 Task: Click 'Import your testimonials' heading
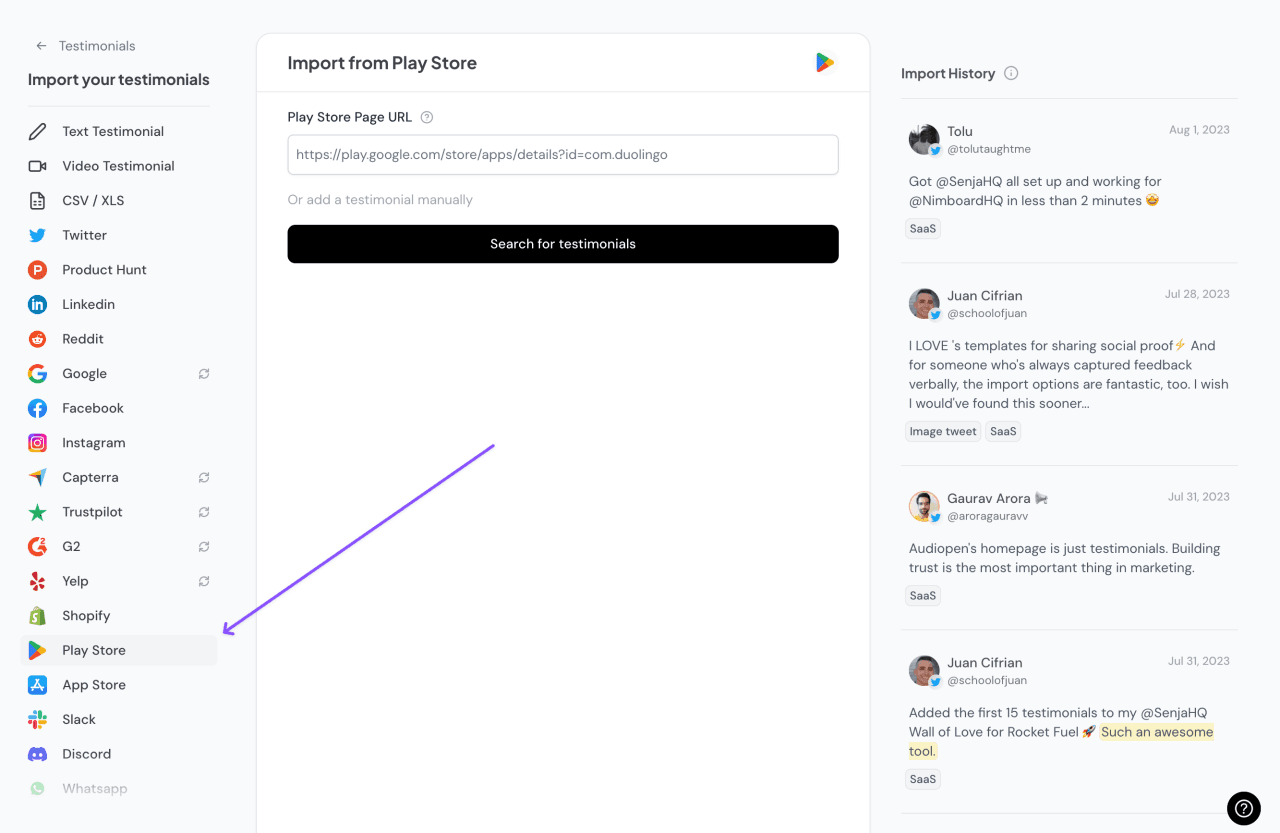pyautogui.click(x=119, y=80)
